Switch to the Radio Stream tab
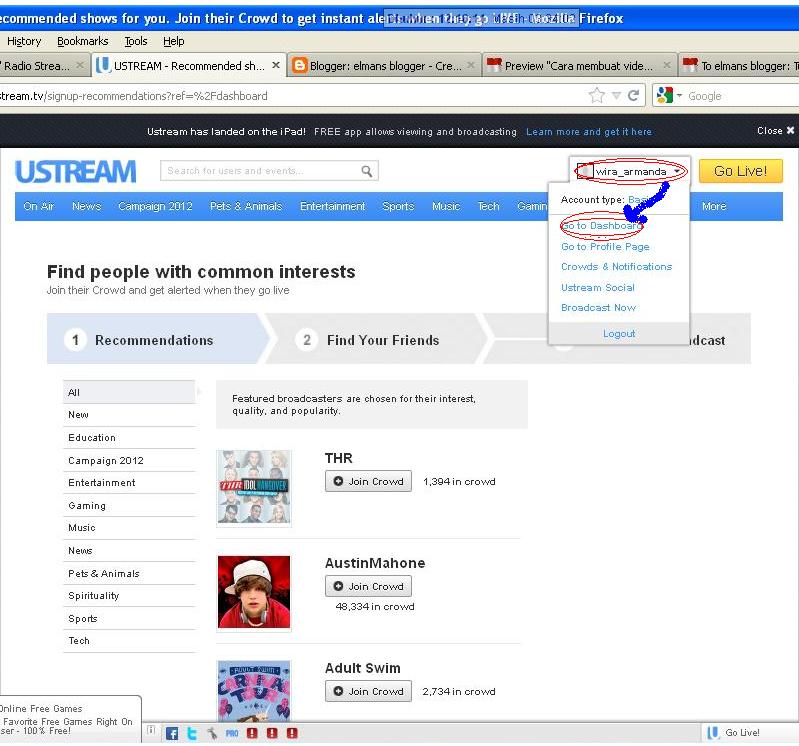This screenshot has height=746, width=799. 43,65
